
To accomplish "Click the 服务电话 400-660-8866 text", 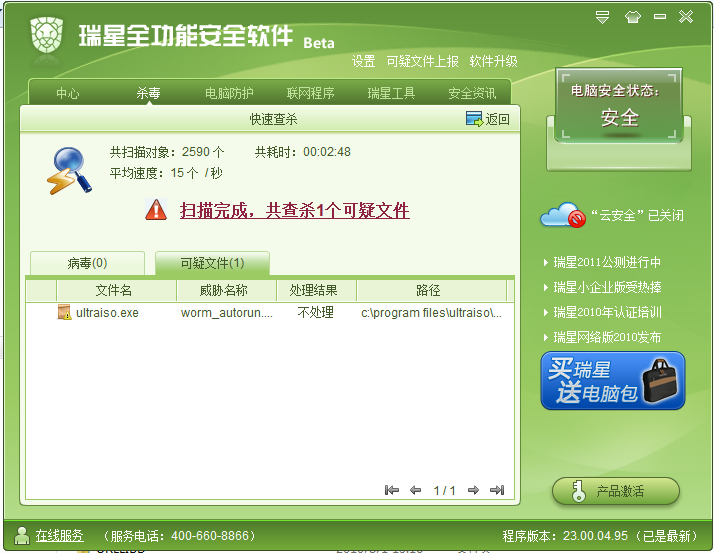I will [x=178, y=536].
